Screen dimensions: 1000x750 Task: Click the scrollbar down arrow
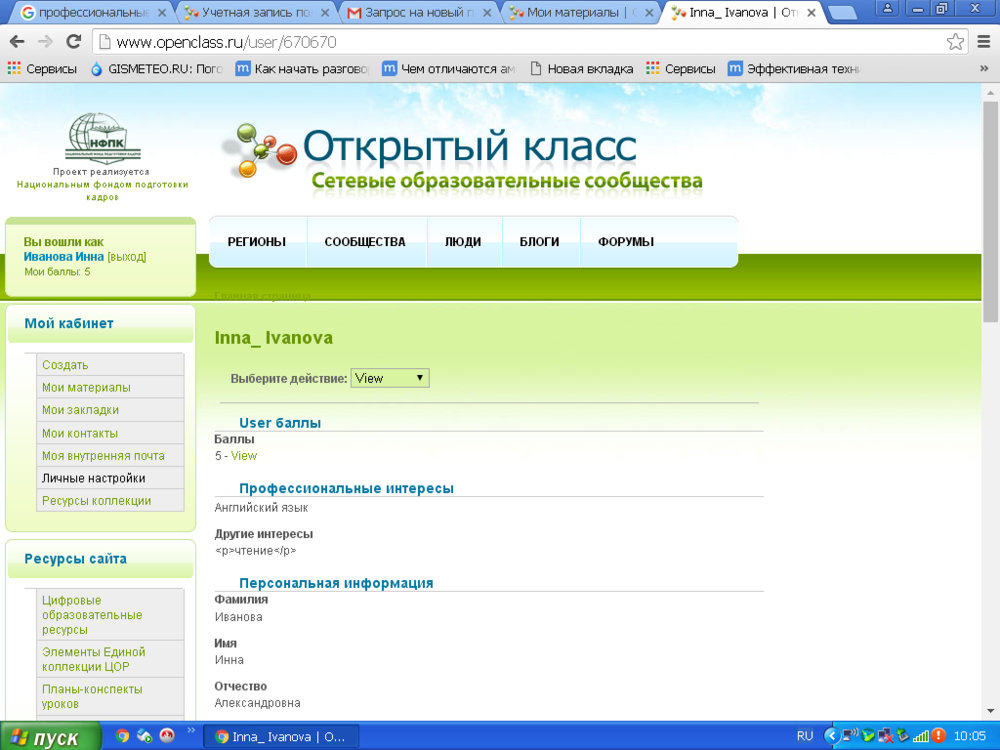pyautogui.click(x=990, y=710)
